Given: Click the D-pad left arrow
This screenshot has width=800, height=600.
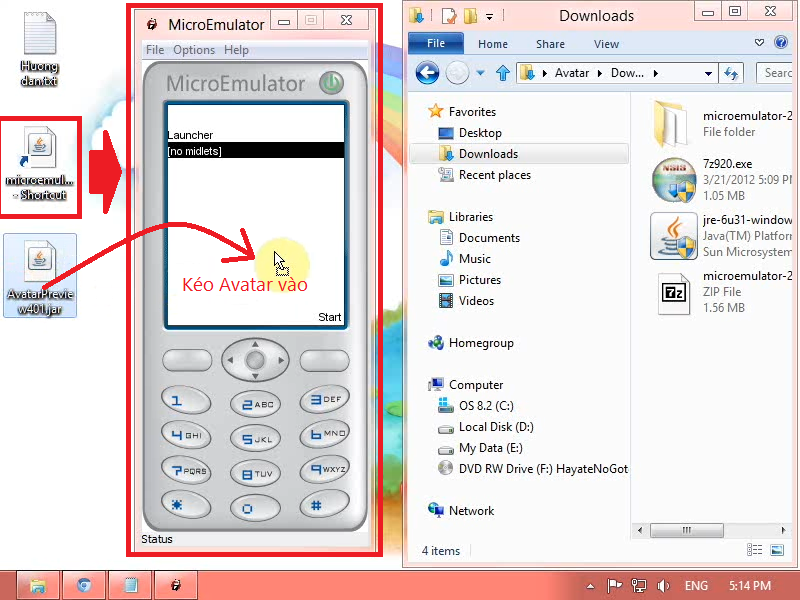Looking at the screenshot, I should pyautogui.click(x=230, y=360).
